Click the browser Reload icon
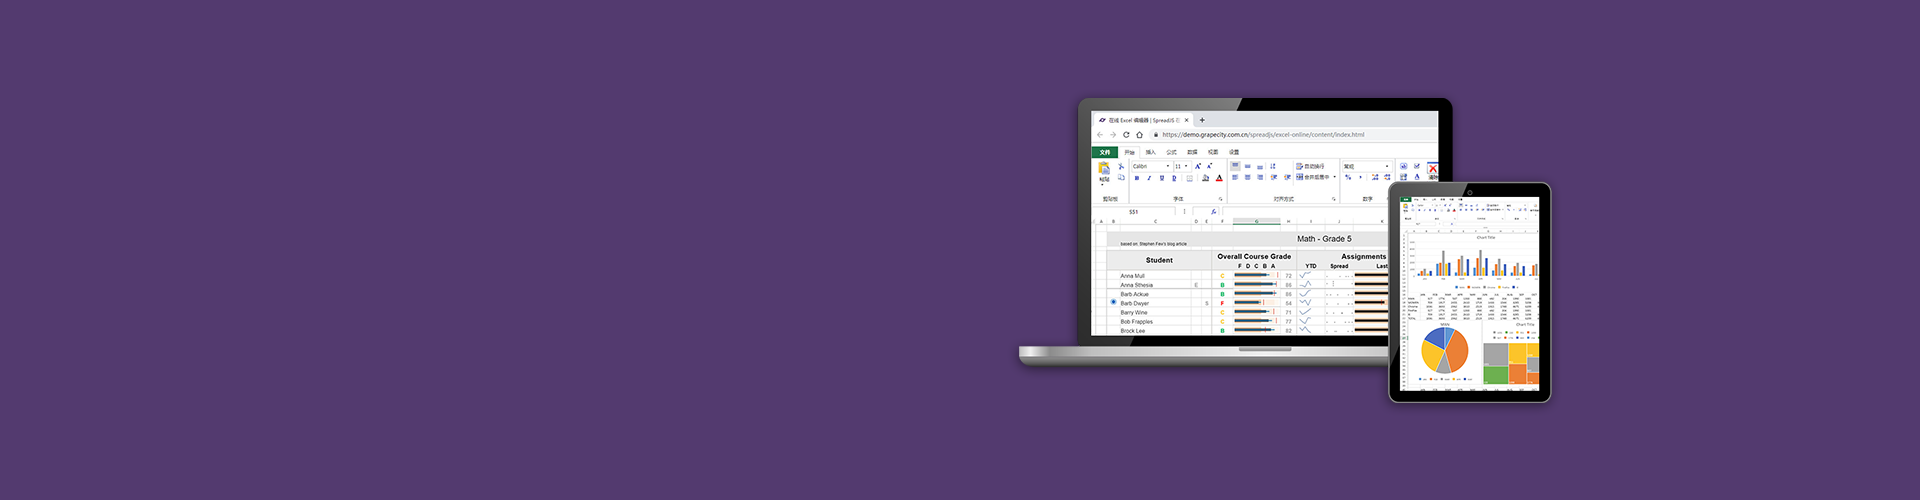Image resolution: width=1920 pixels, height=500 pixels. click(x=1126, y=135)
